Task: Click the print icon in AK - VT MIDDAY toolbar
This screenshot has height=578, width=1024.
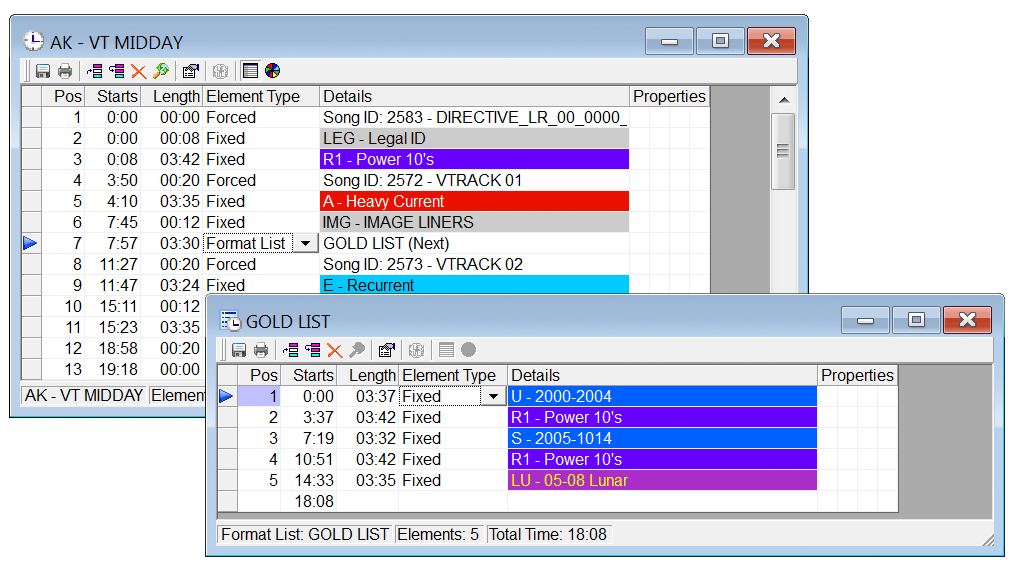Action: pyautogui.click(x=65, y=71)
